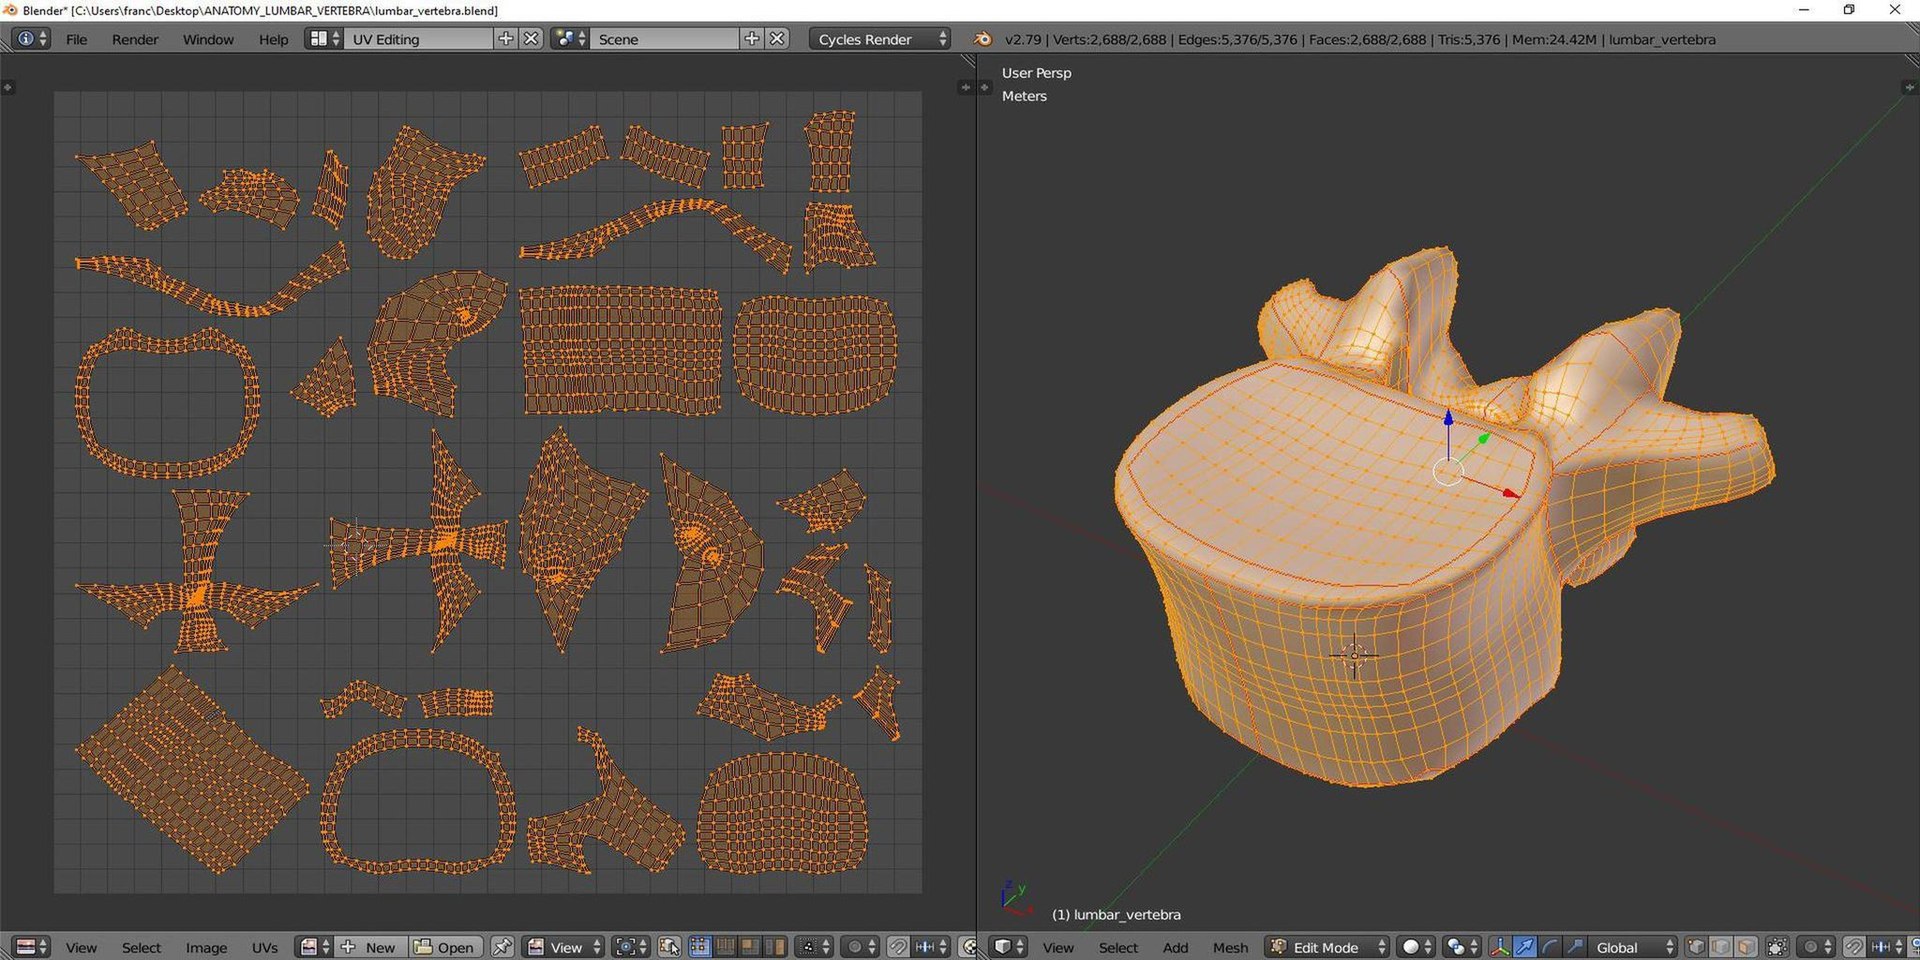Open the 3D view pivot point selector
1920x960 pixels.
coord(1462,947)
